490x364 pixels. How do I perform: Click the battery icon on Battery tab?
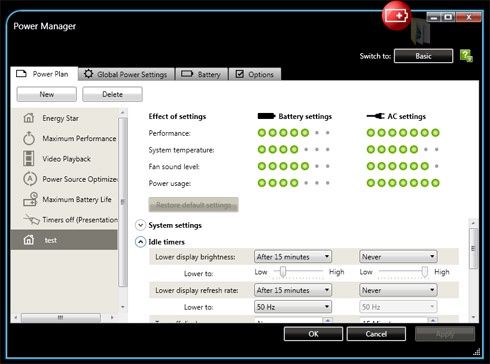pos(187,74)
